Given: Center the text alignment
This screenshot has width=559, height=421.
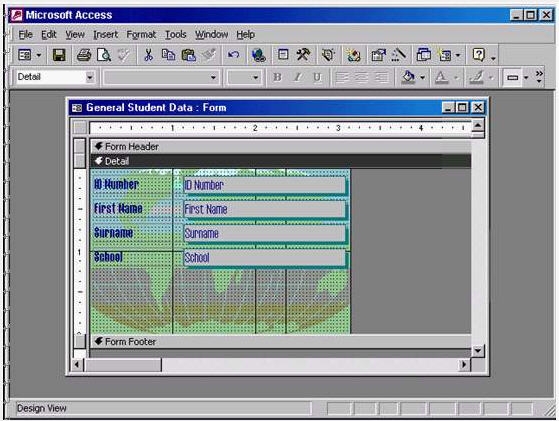Looking at the screenshot, I should click(x=361, y=77).
